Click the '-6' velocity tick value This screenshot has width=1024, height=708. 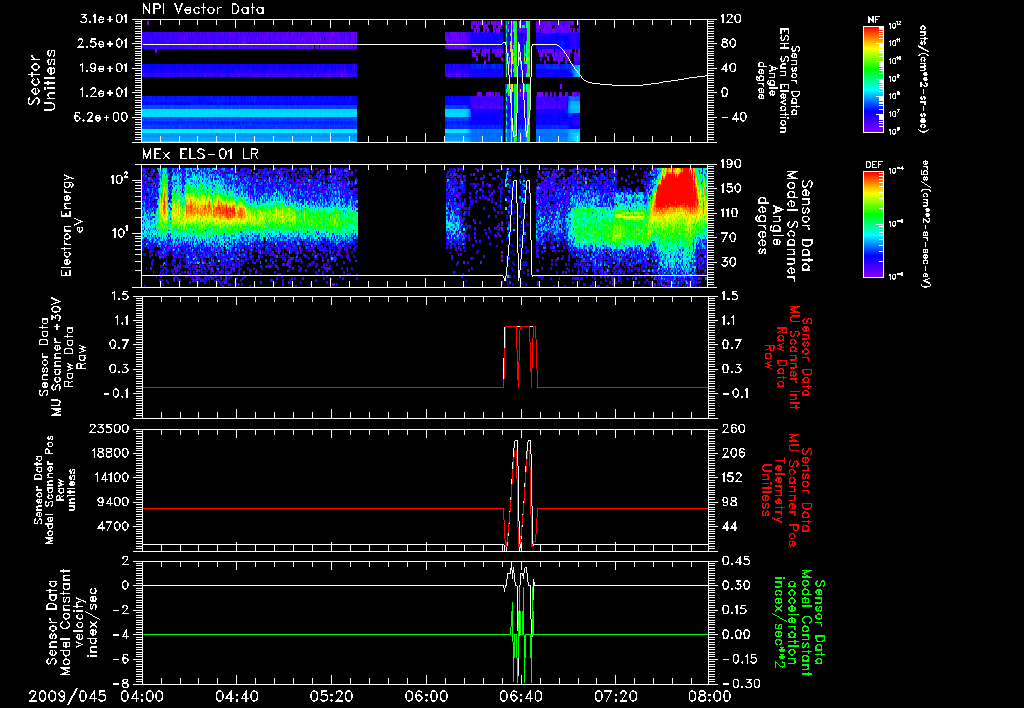tap(121, 659)
